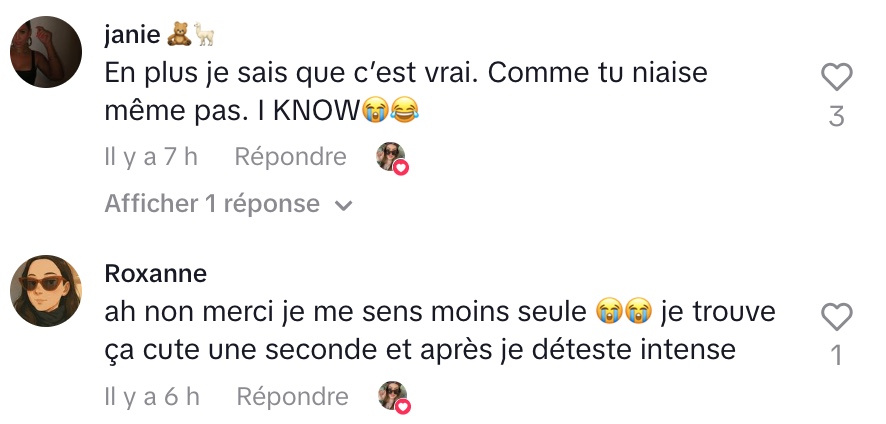Click the janie username
The image size is (886, 424).
click(132, 34)
